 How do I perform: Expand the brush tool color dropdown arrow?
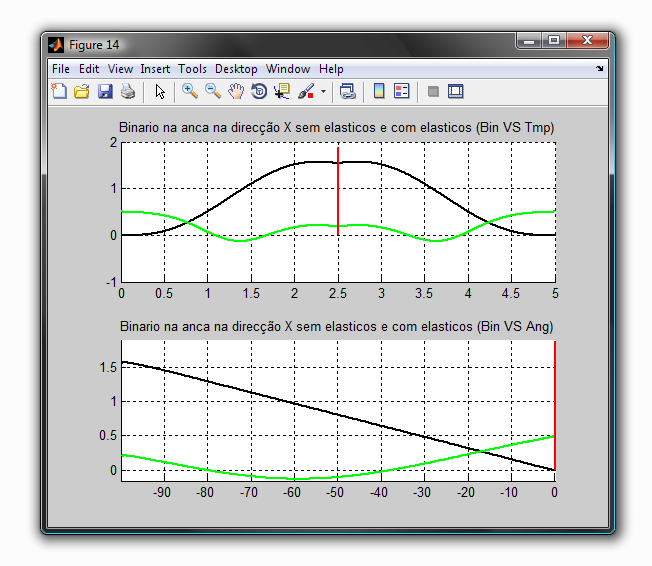pos(323,92)
